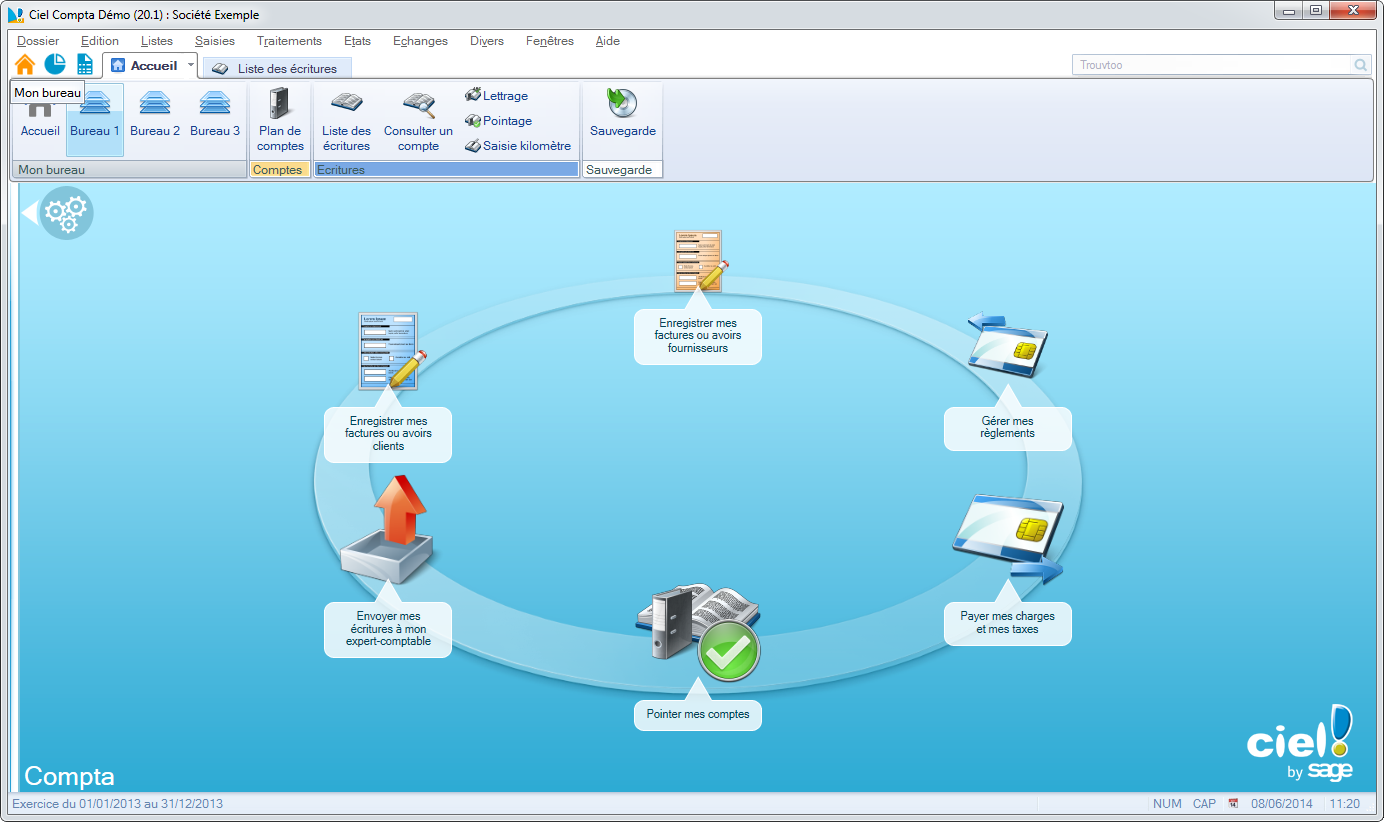The width and height of the screenshot is (1384, 822).
Task: Click Accueil ribbon item under Mon bureau
Action: (x=40, y=120)
